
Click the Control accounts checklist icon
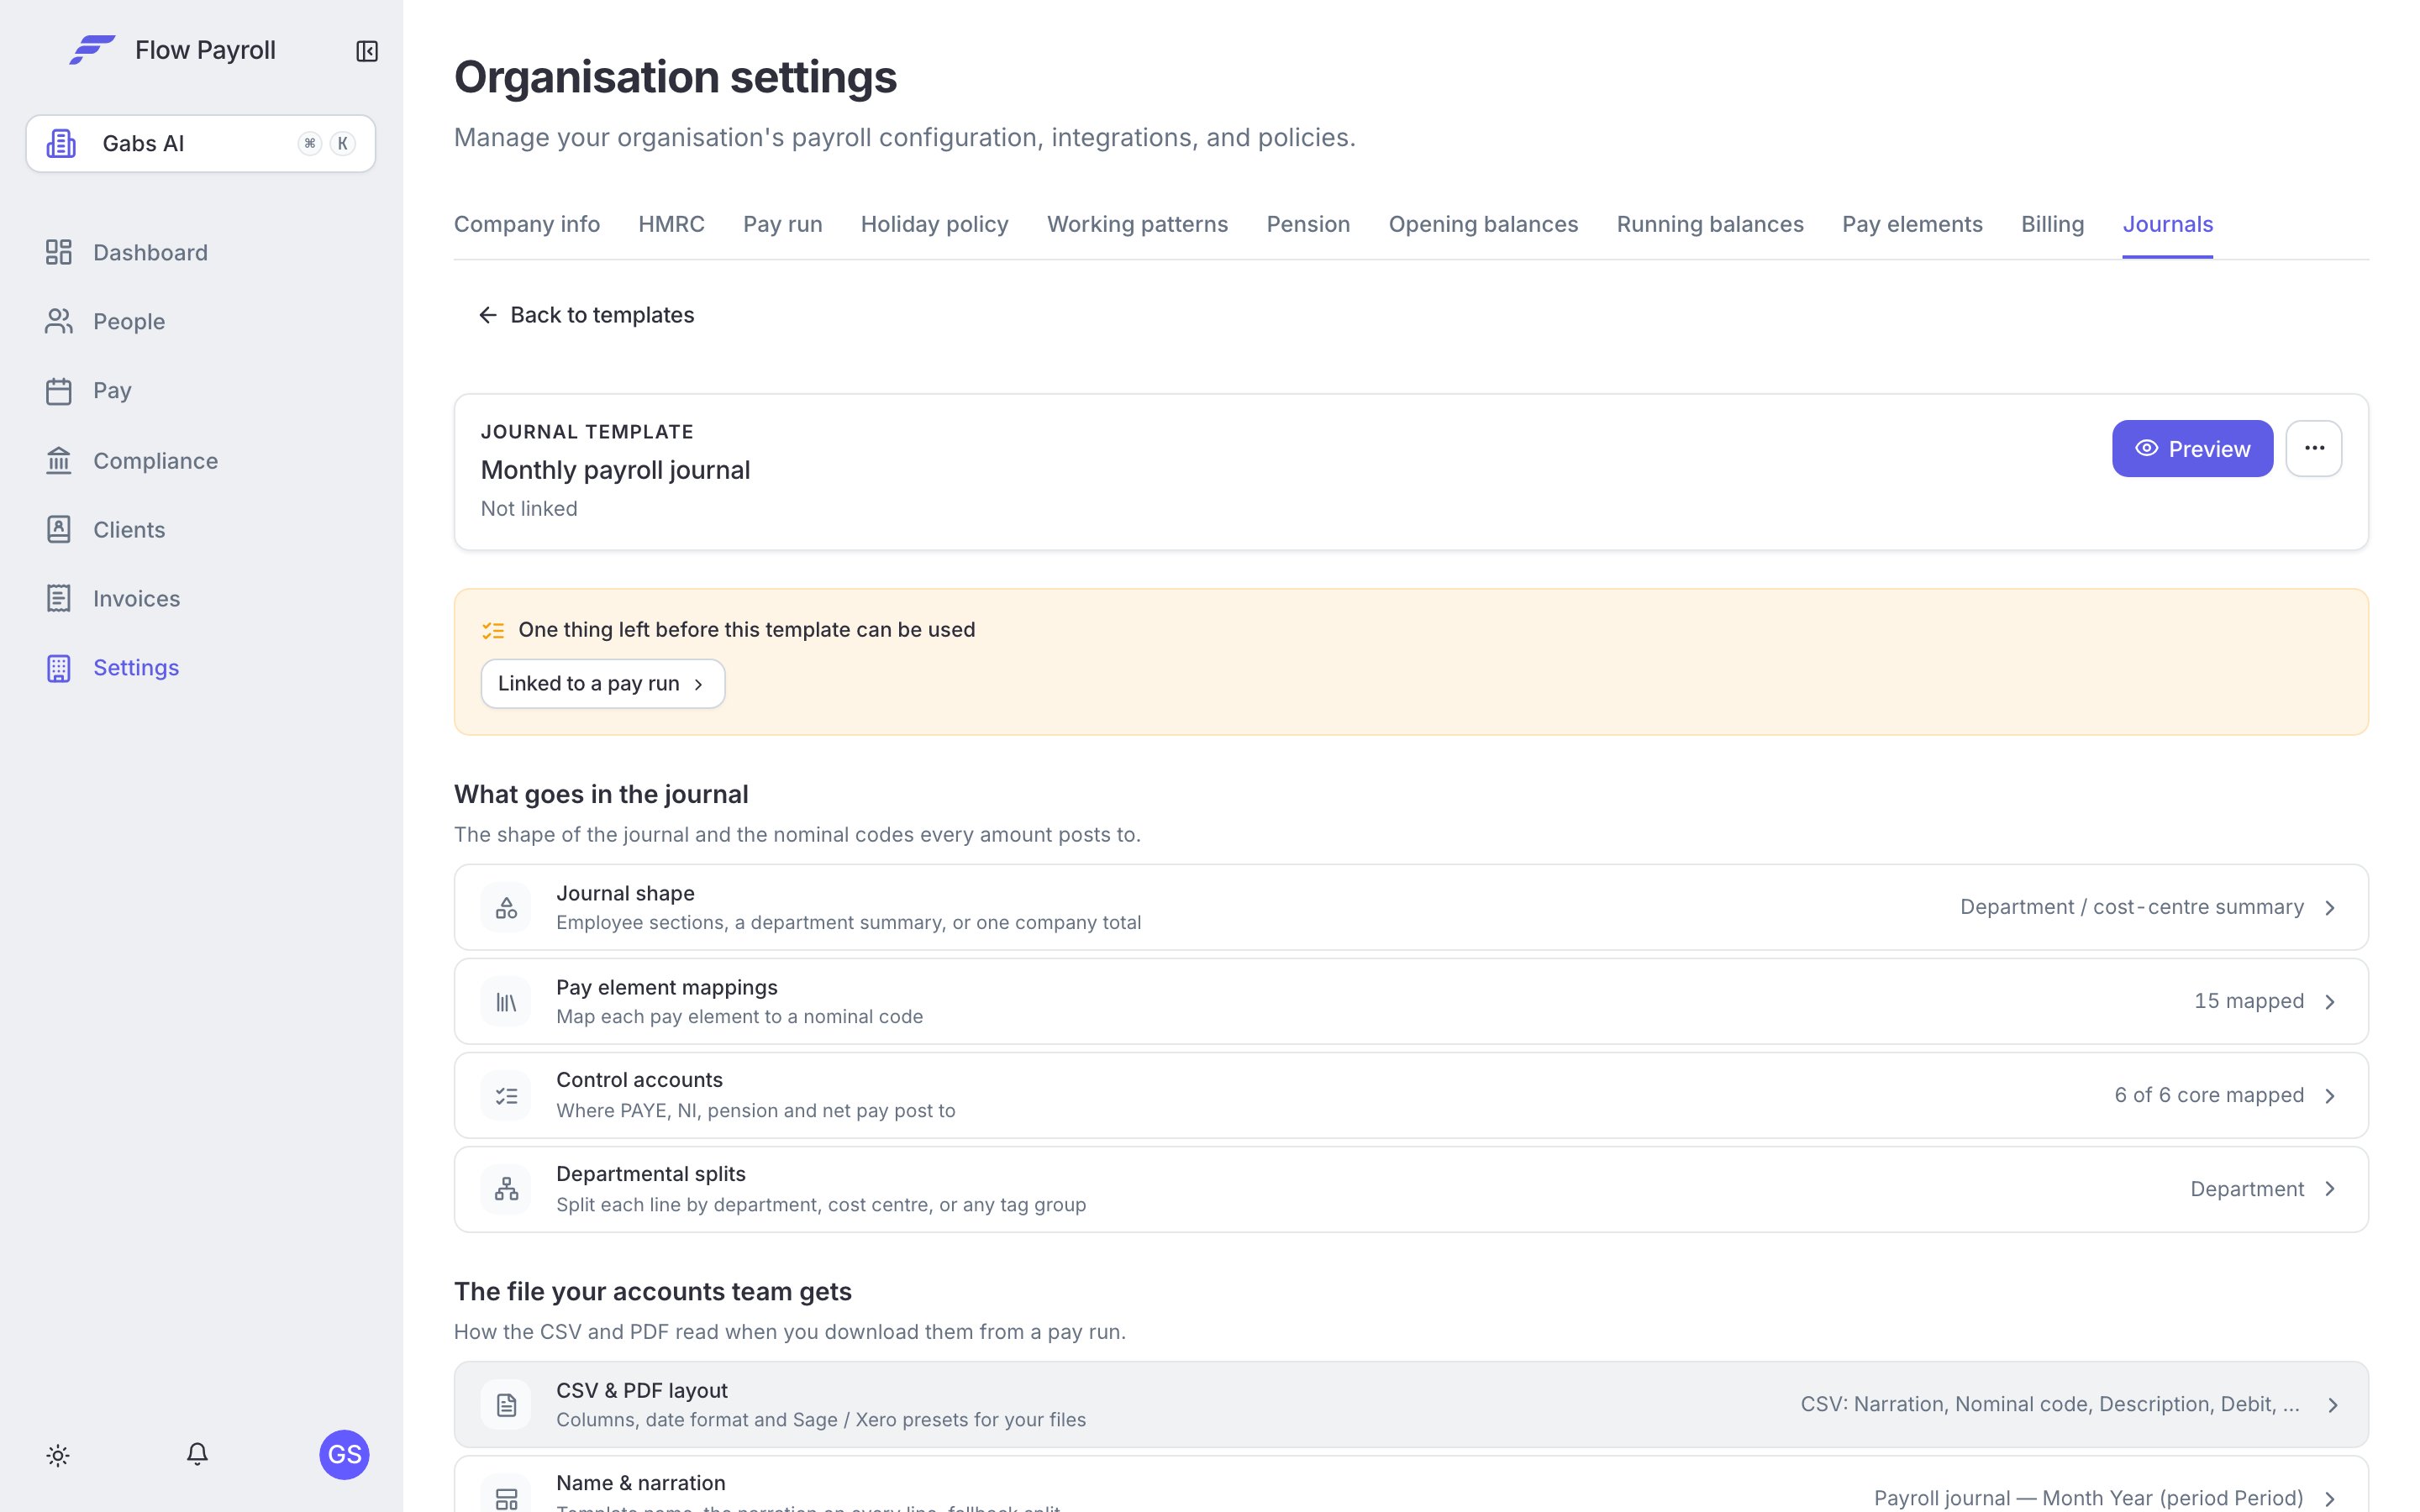506,1095
